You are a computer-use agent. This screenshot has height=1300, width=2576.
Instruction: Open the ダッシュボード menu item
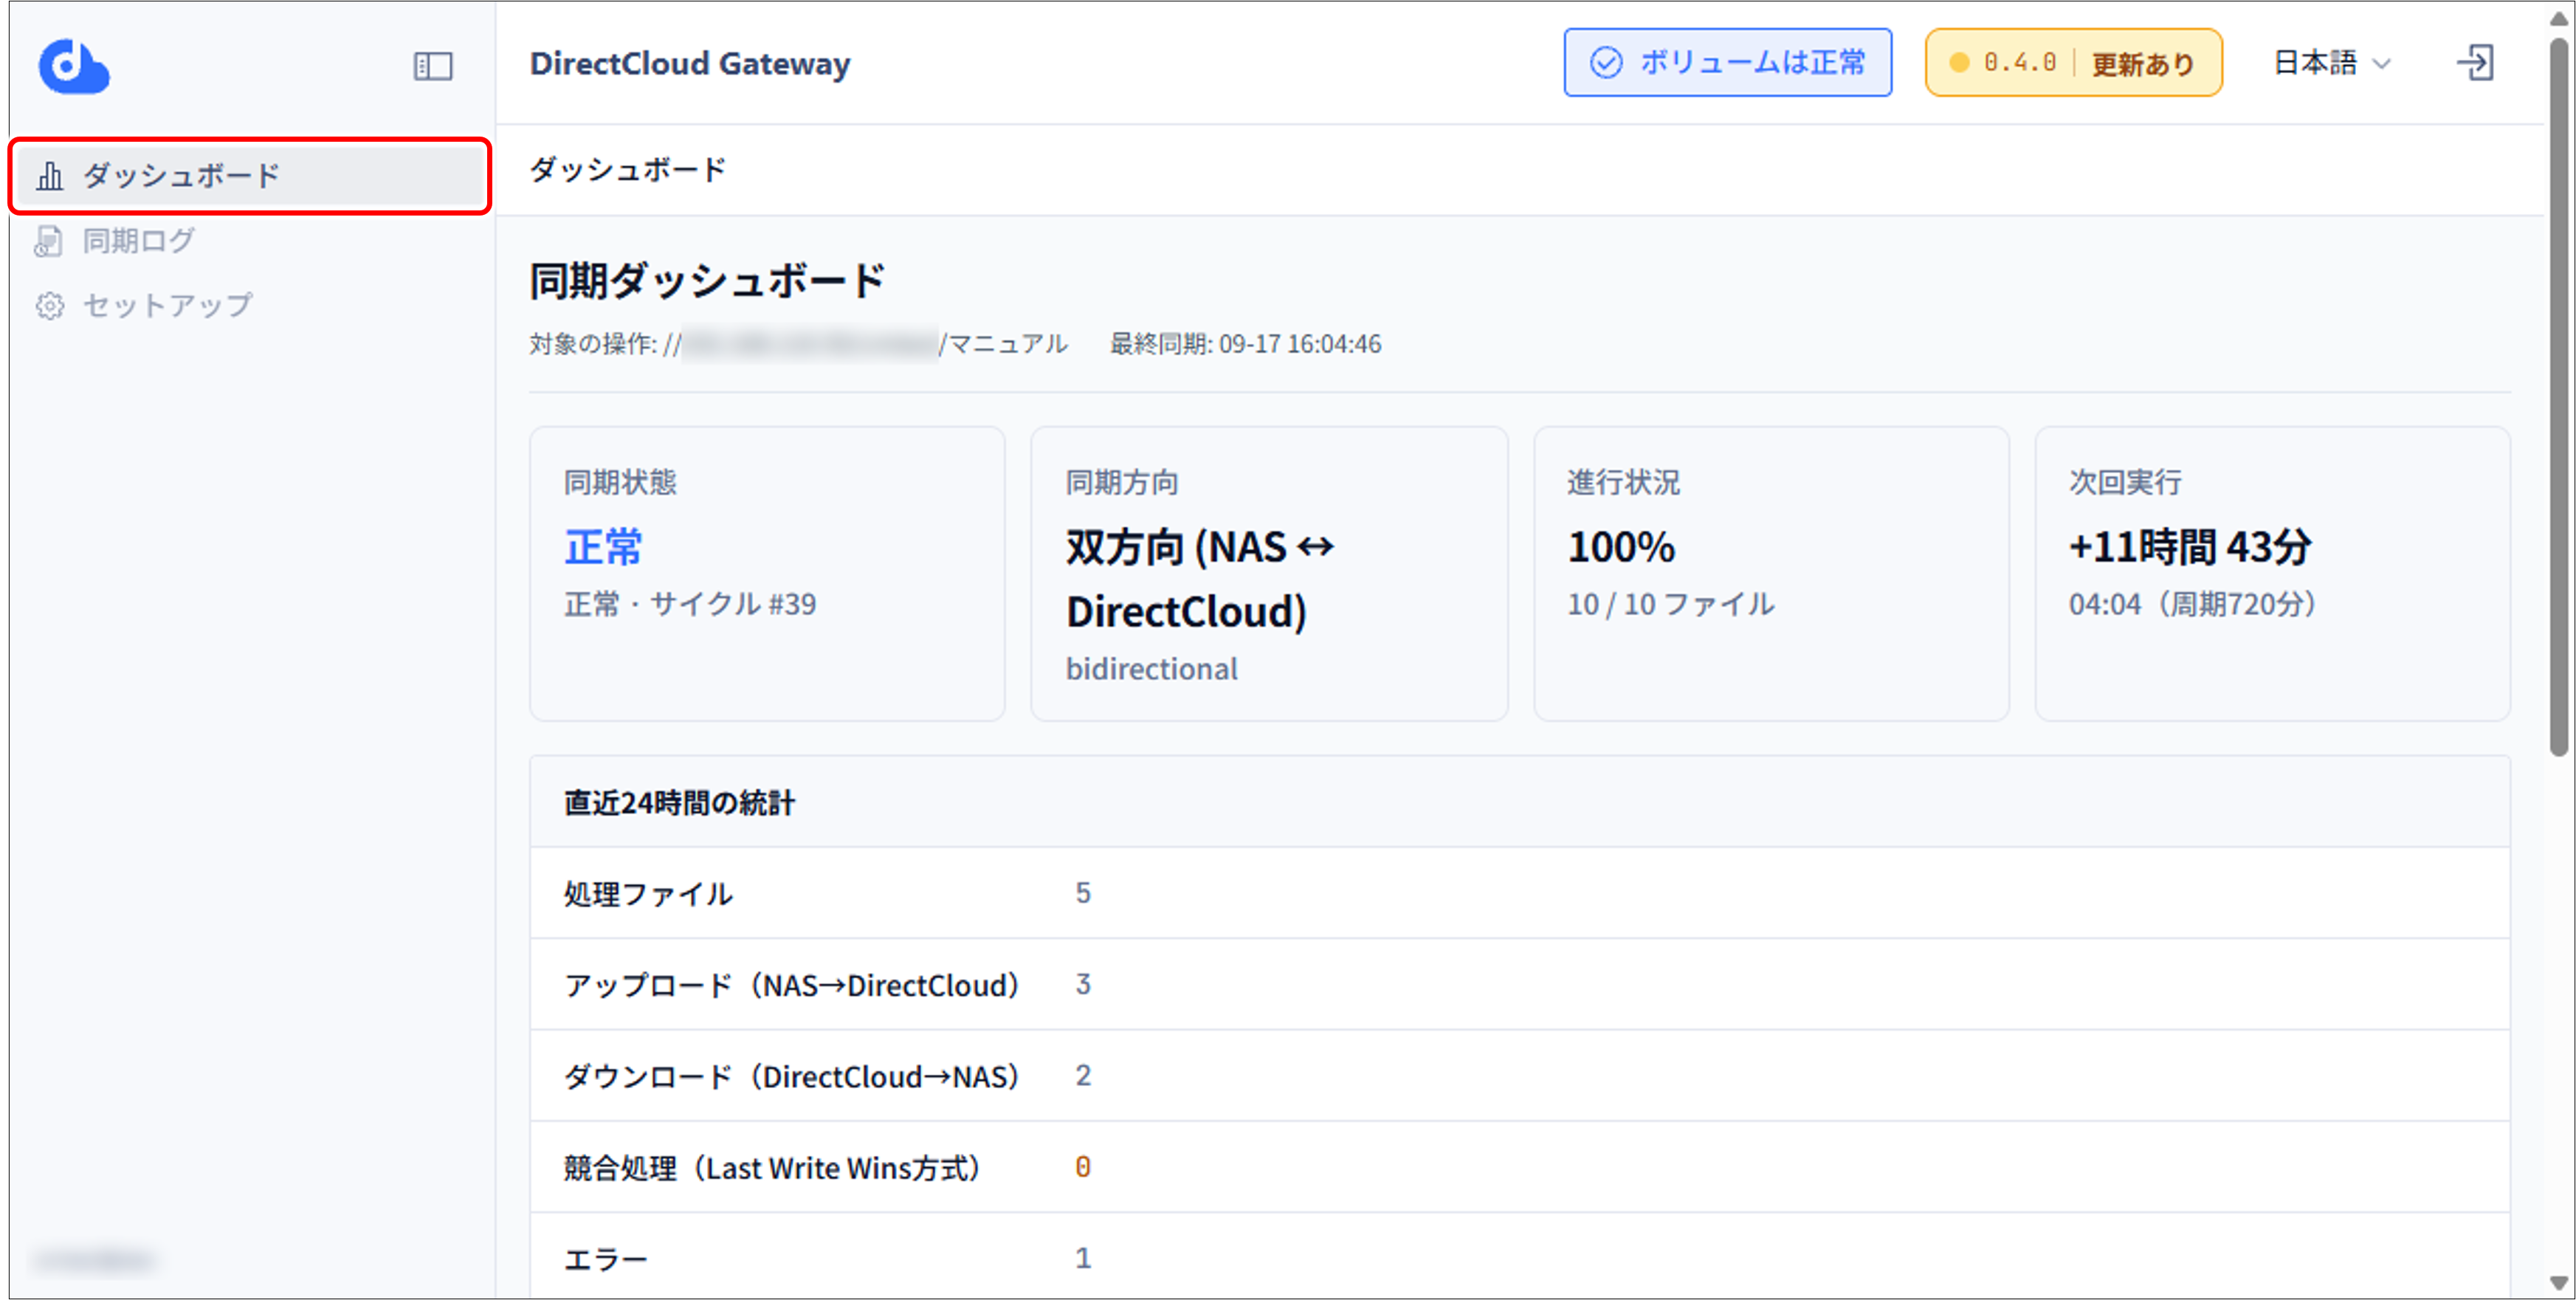pos(250,176)
